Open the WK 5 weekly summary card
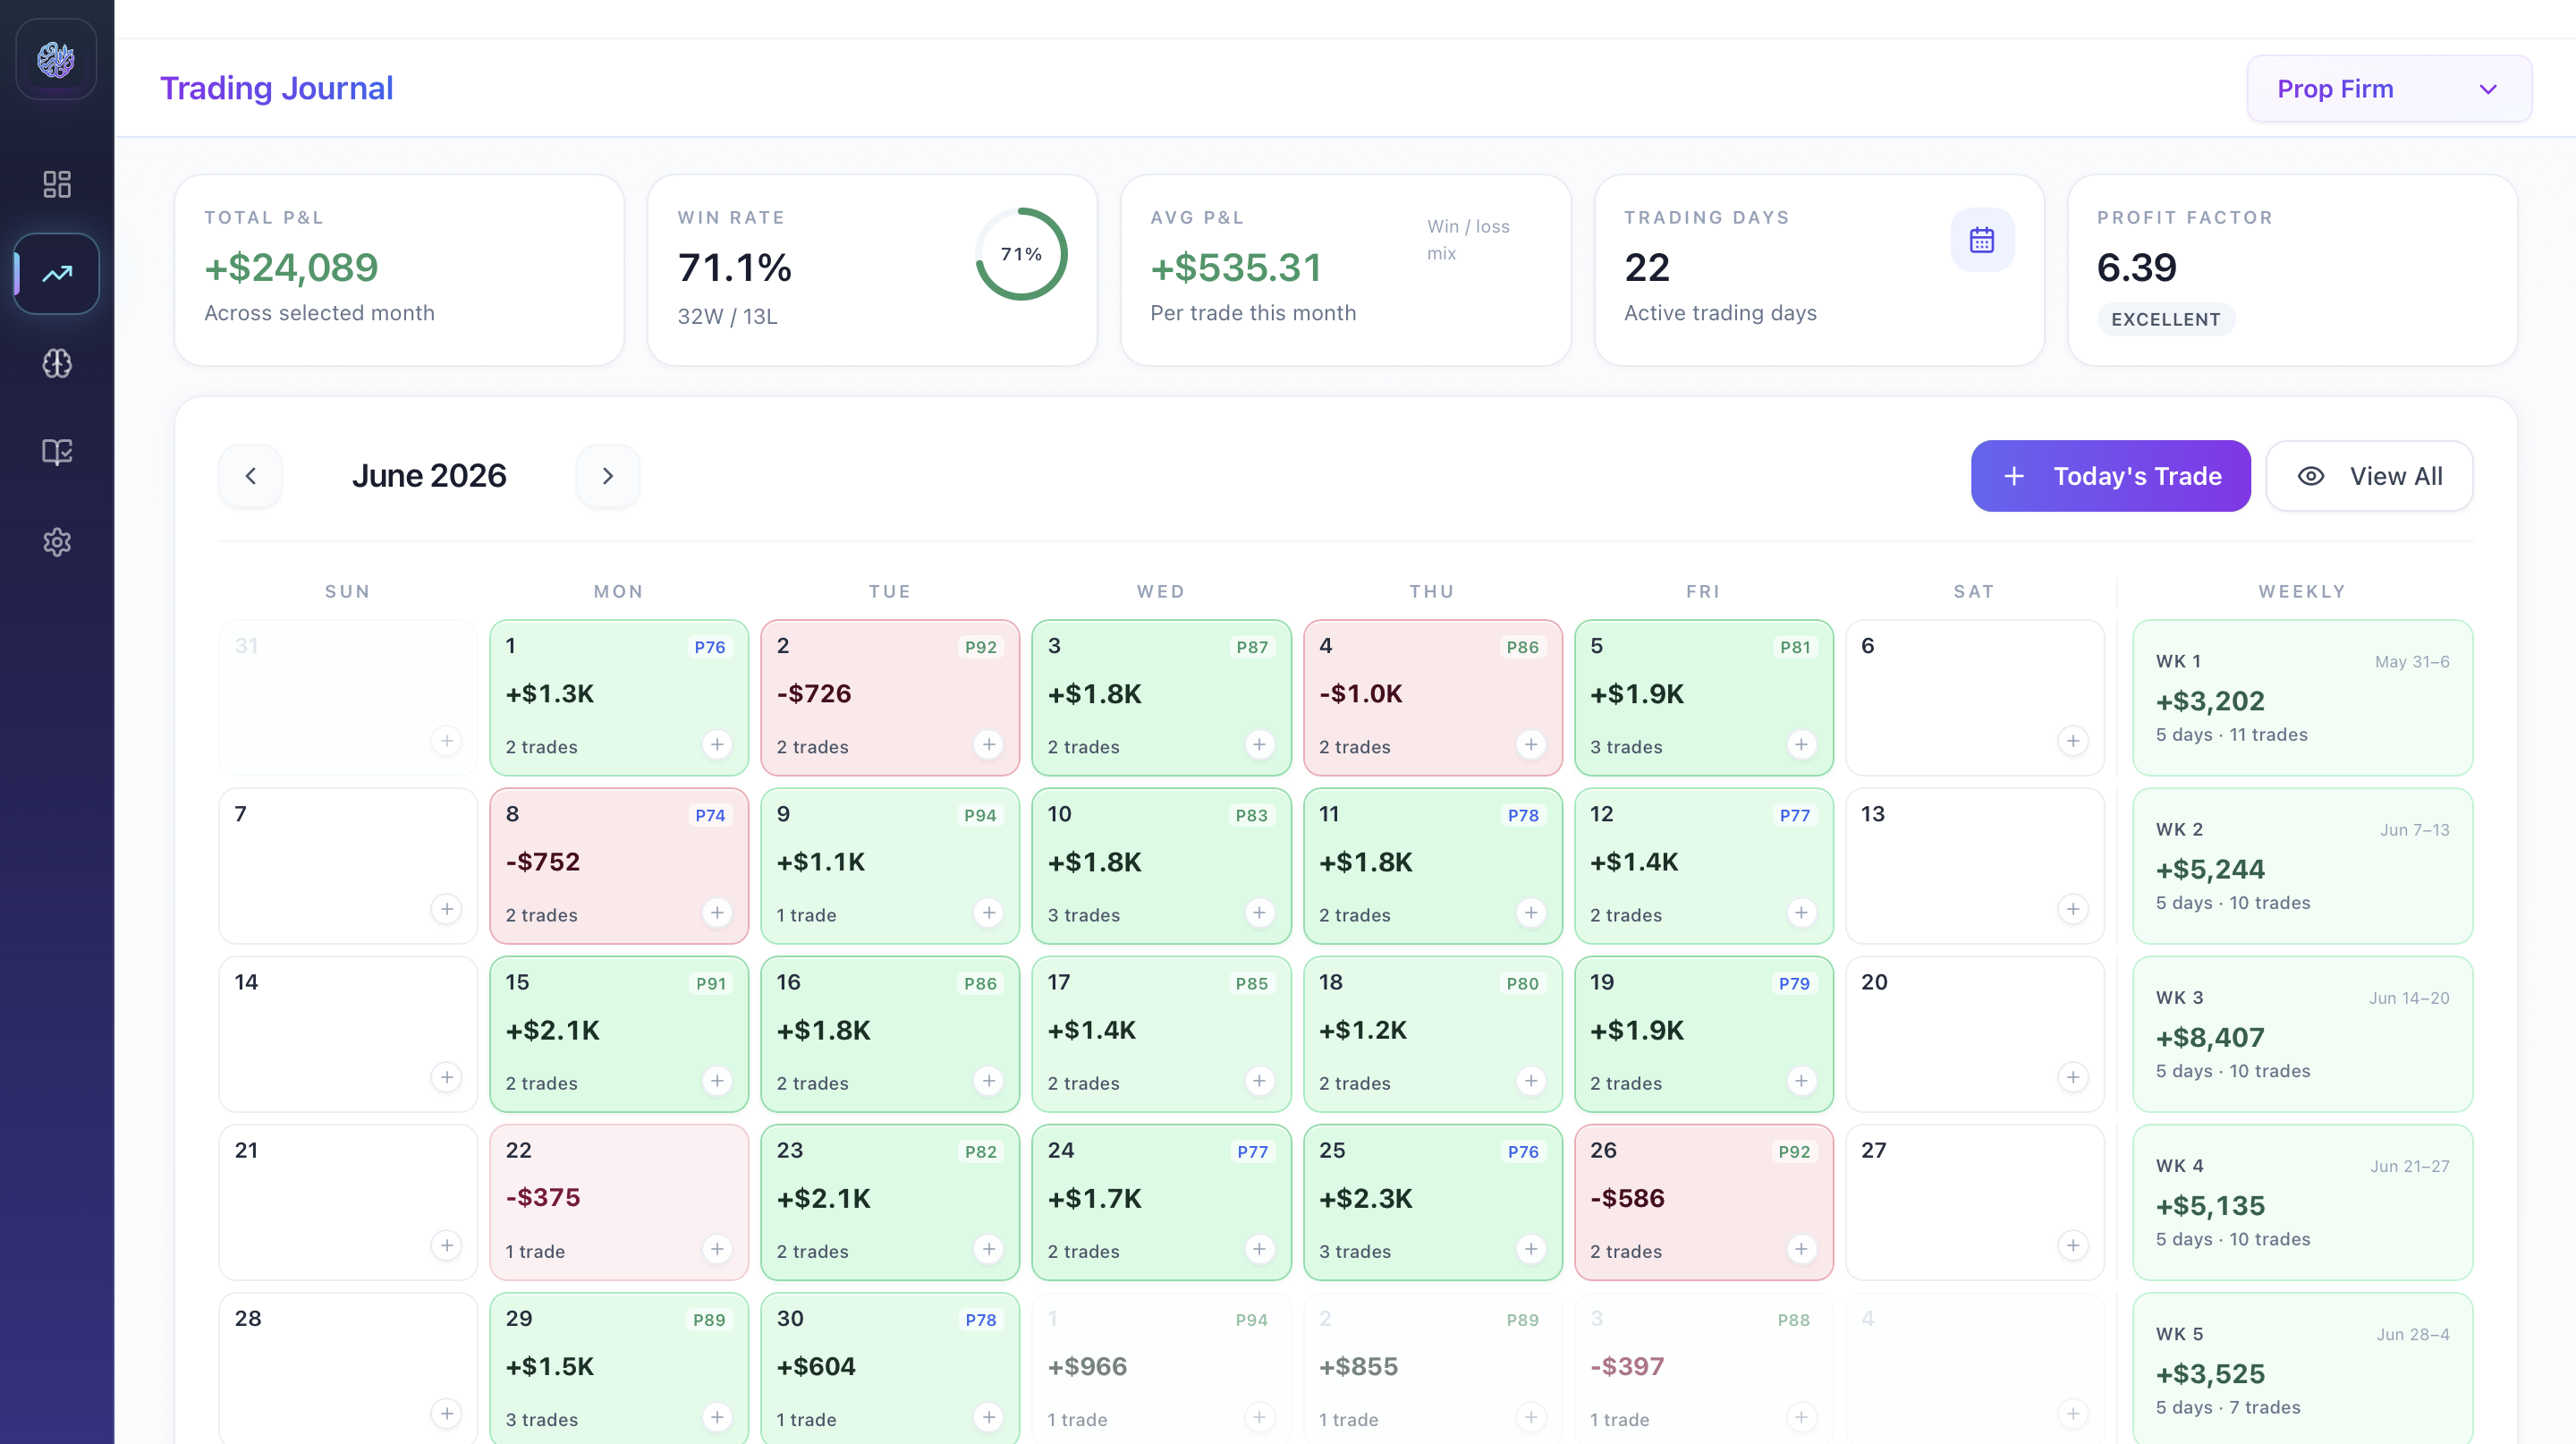The image size is (2576, 1444). coord(2302,1368)
